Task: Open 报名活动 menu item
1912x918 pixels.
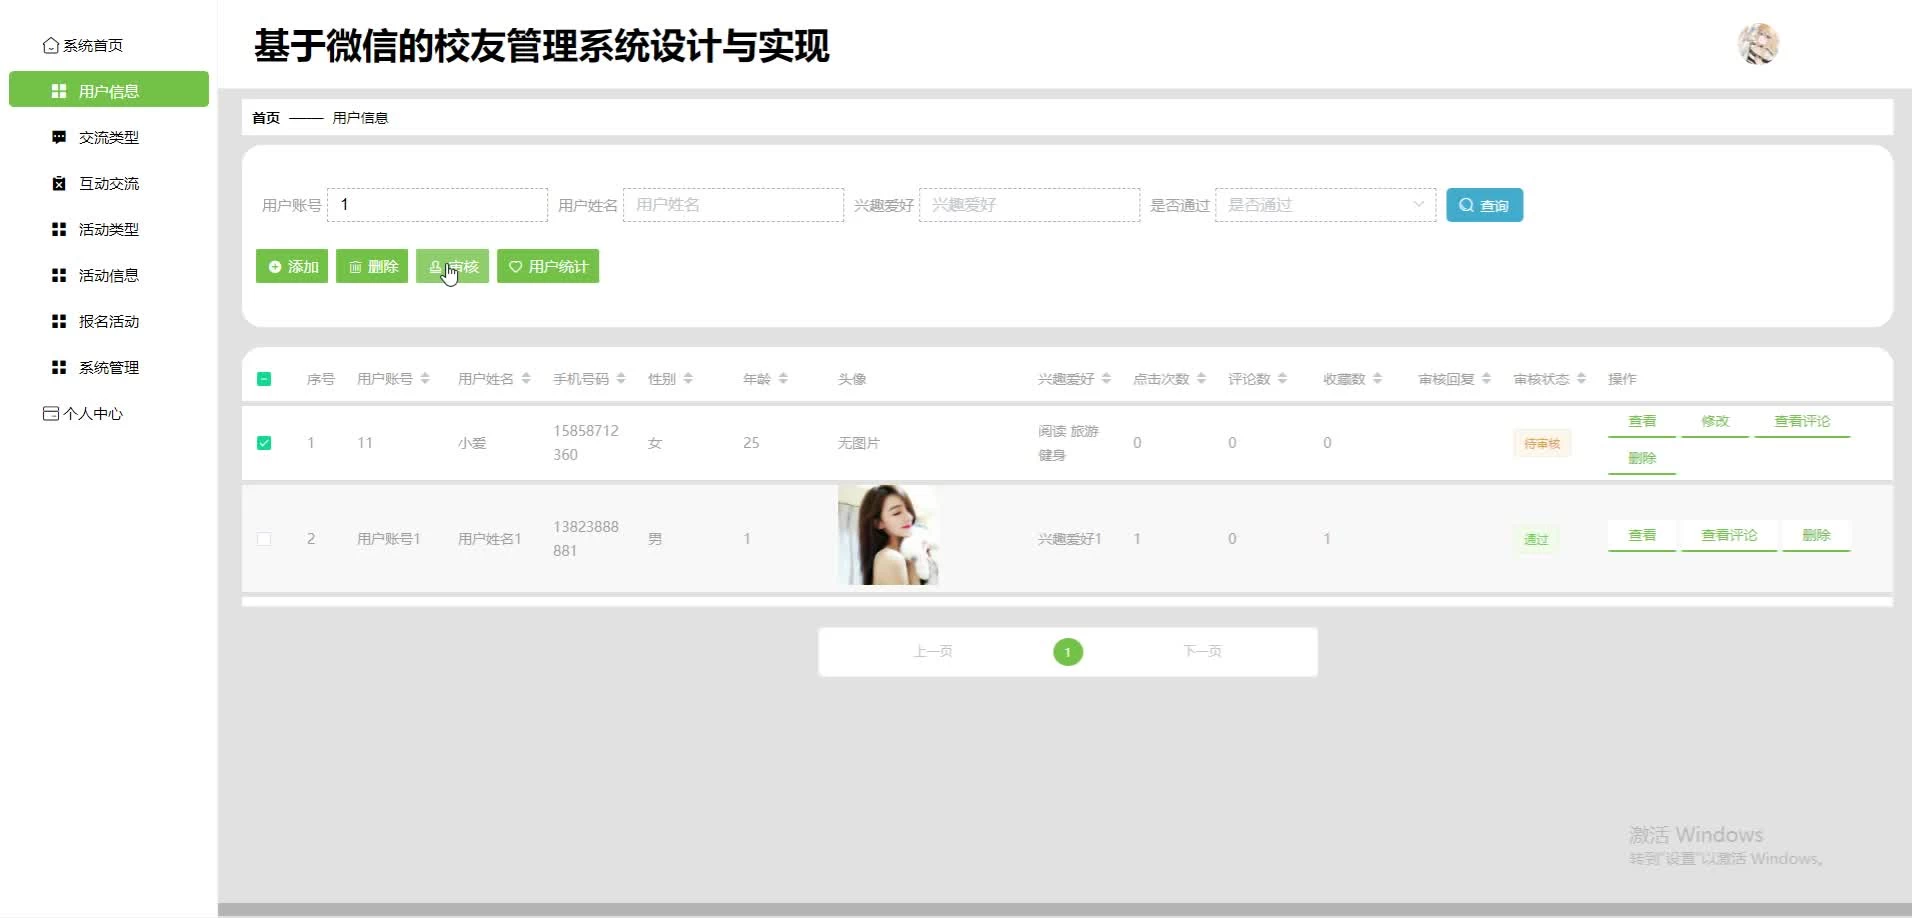Action: pos(109,321)
